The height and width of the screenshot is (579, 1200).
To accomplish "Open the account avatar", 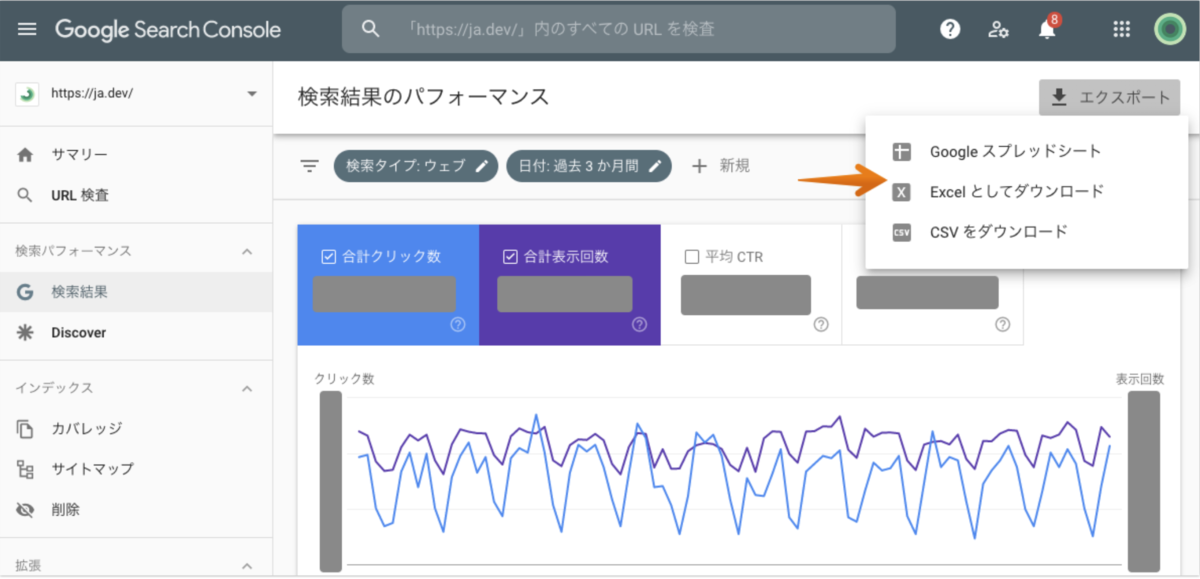I will pos(1168,29).
